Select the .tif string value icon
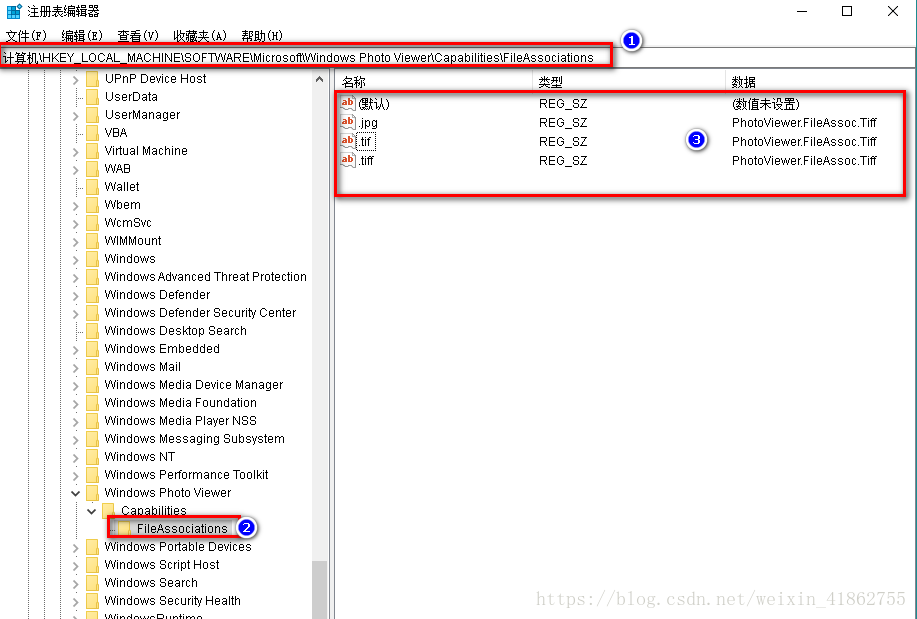 (348, 141)
